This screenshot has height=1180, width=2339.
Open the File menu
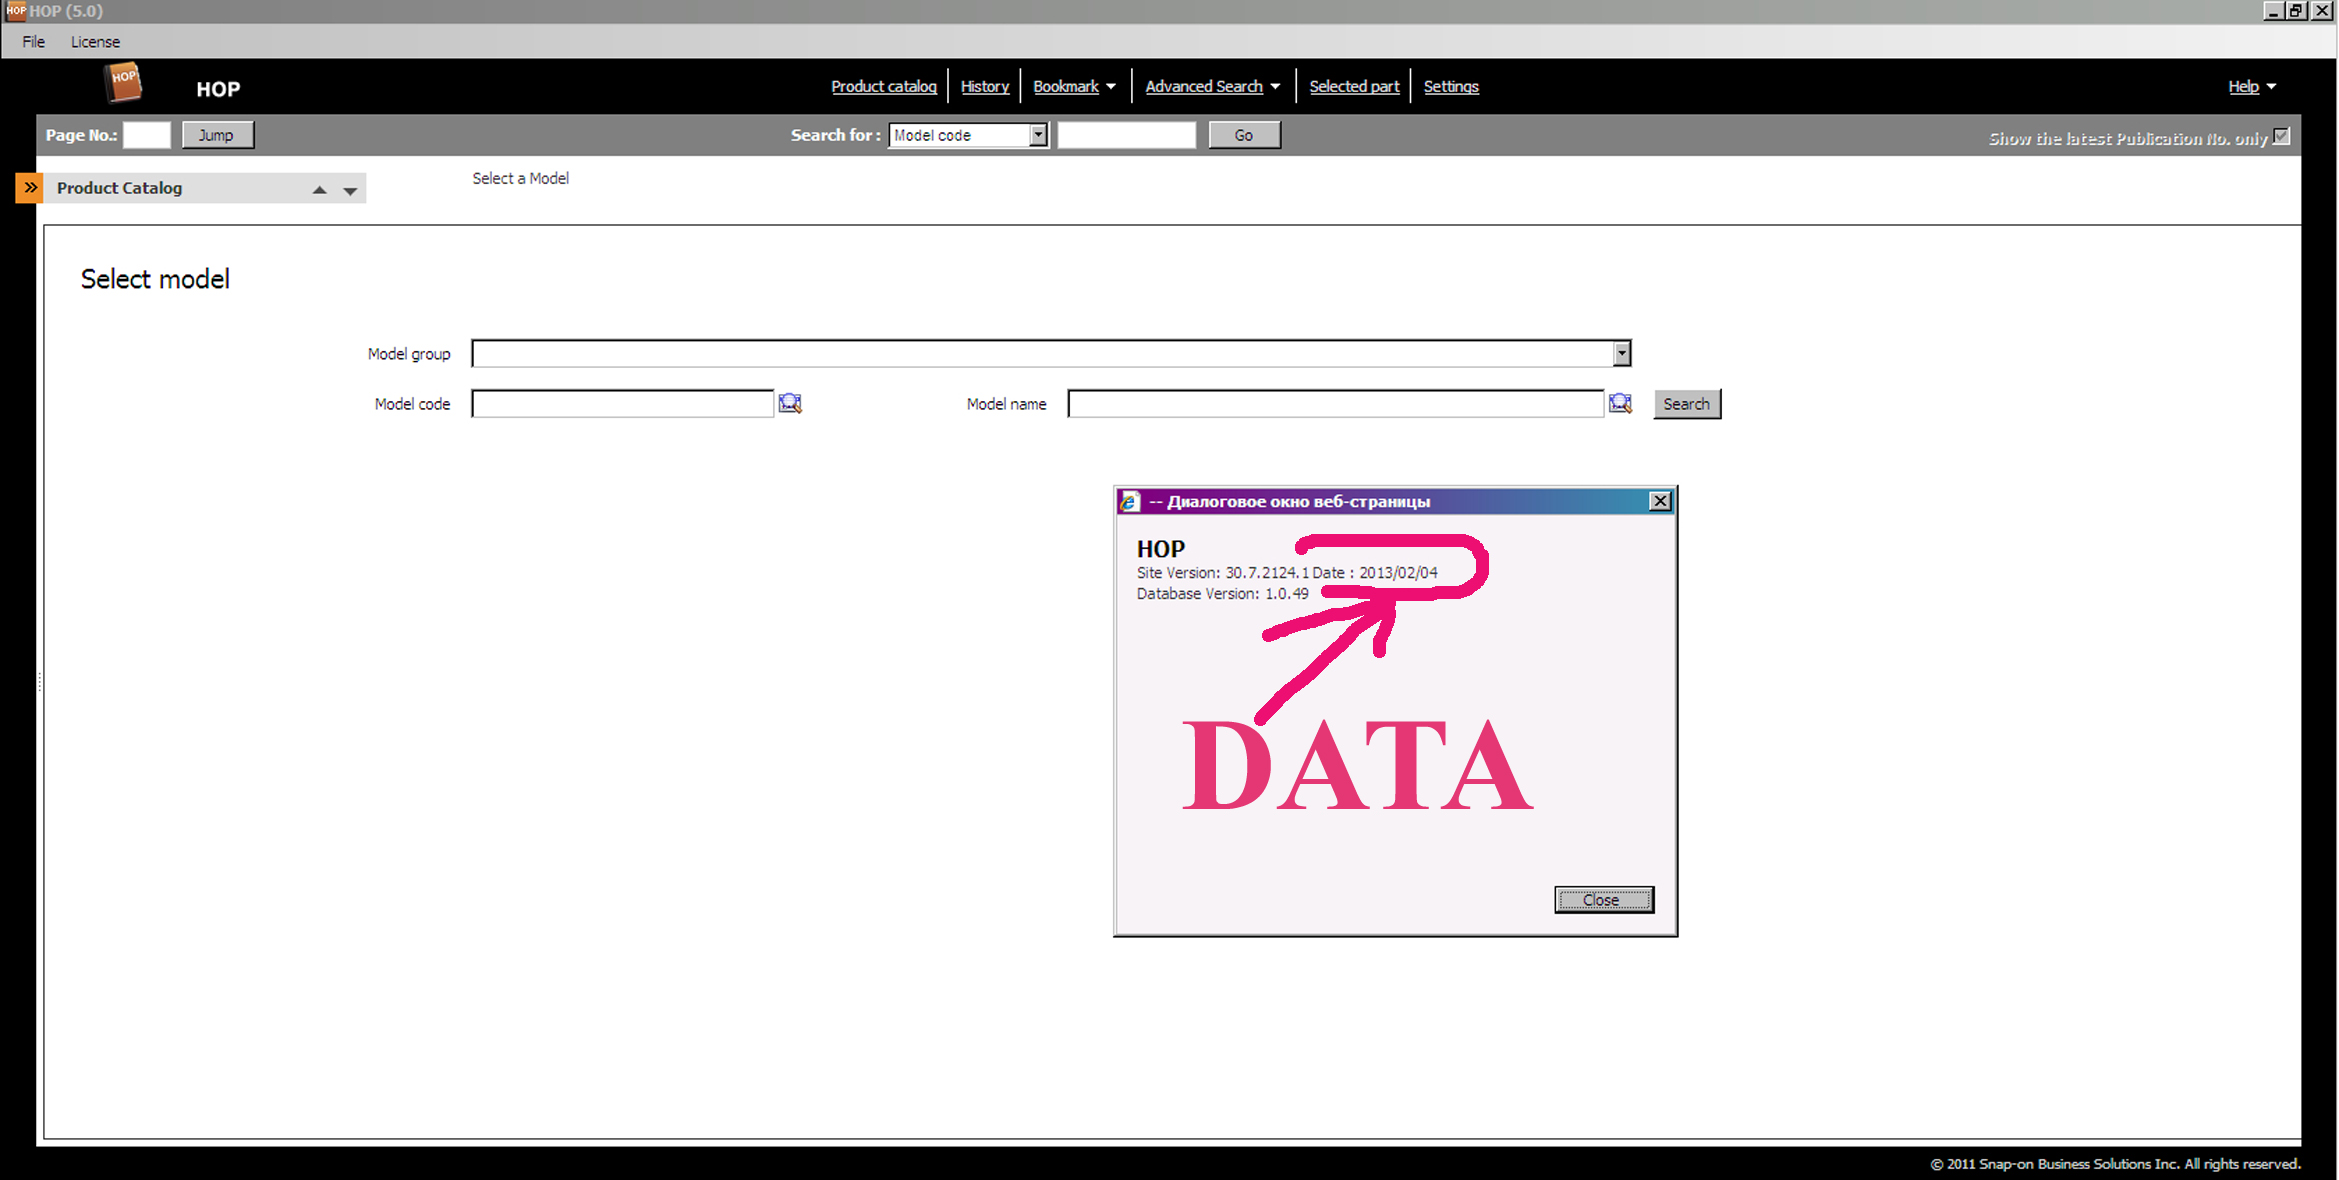click(34, 42)
